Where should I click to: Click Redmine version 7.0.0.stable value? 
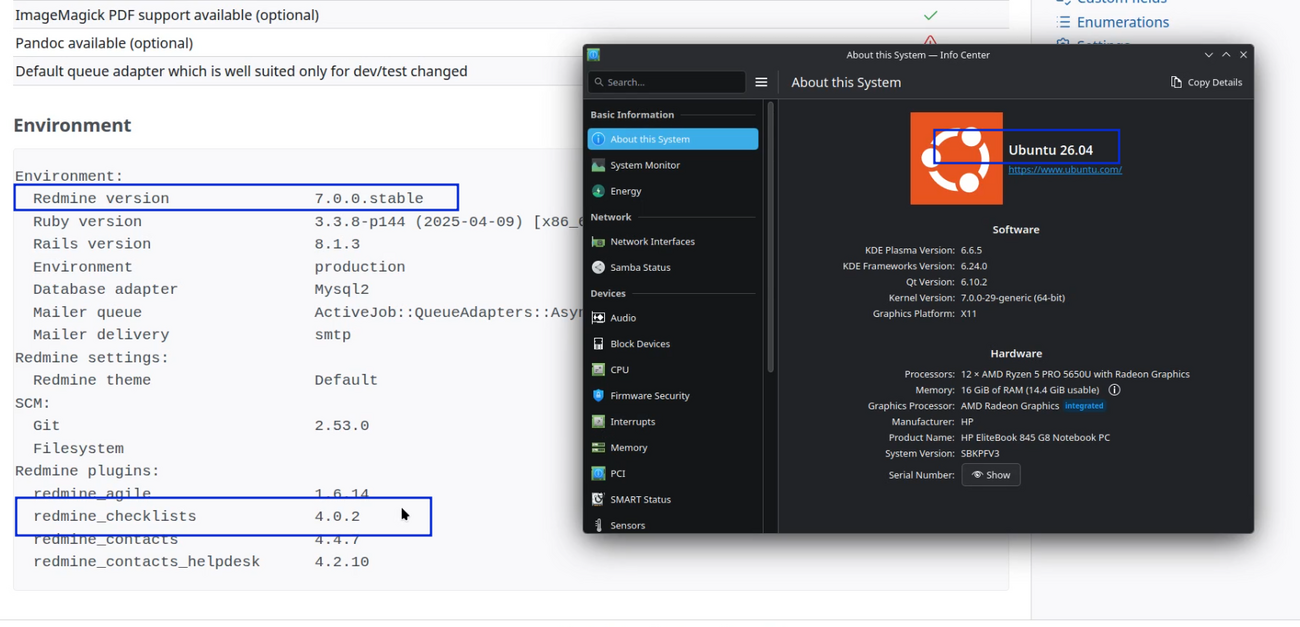(x=369, y=199)
